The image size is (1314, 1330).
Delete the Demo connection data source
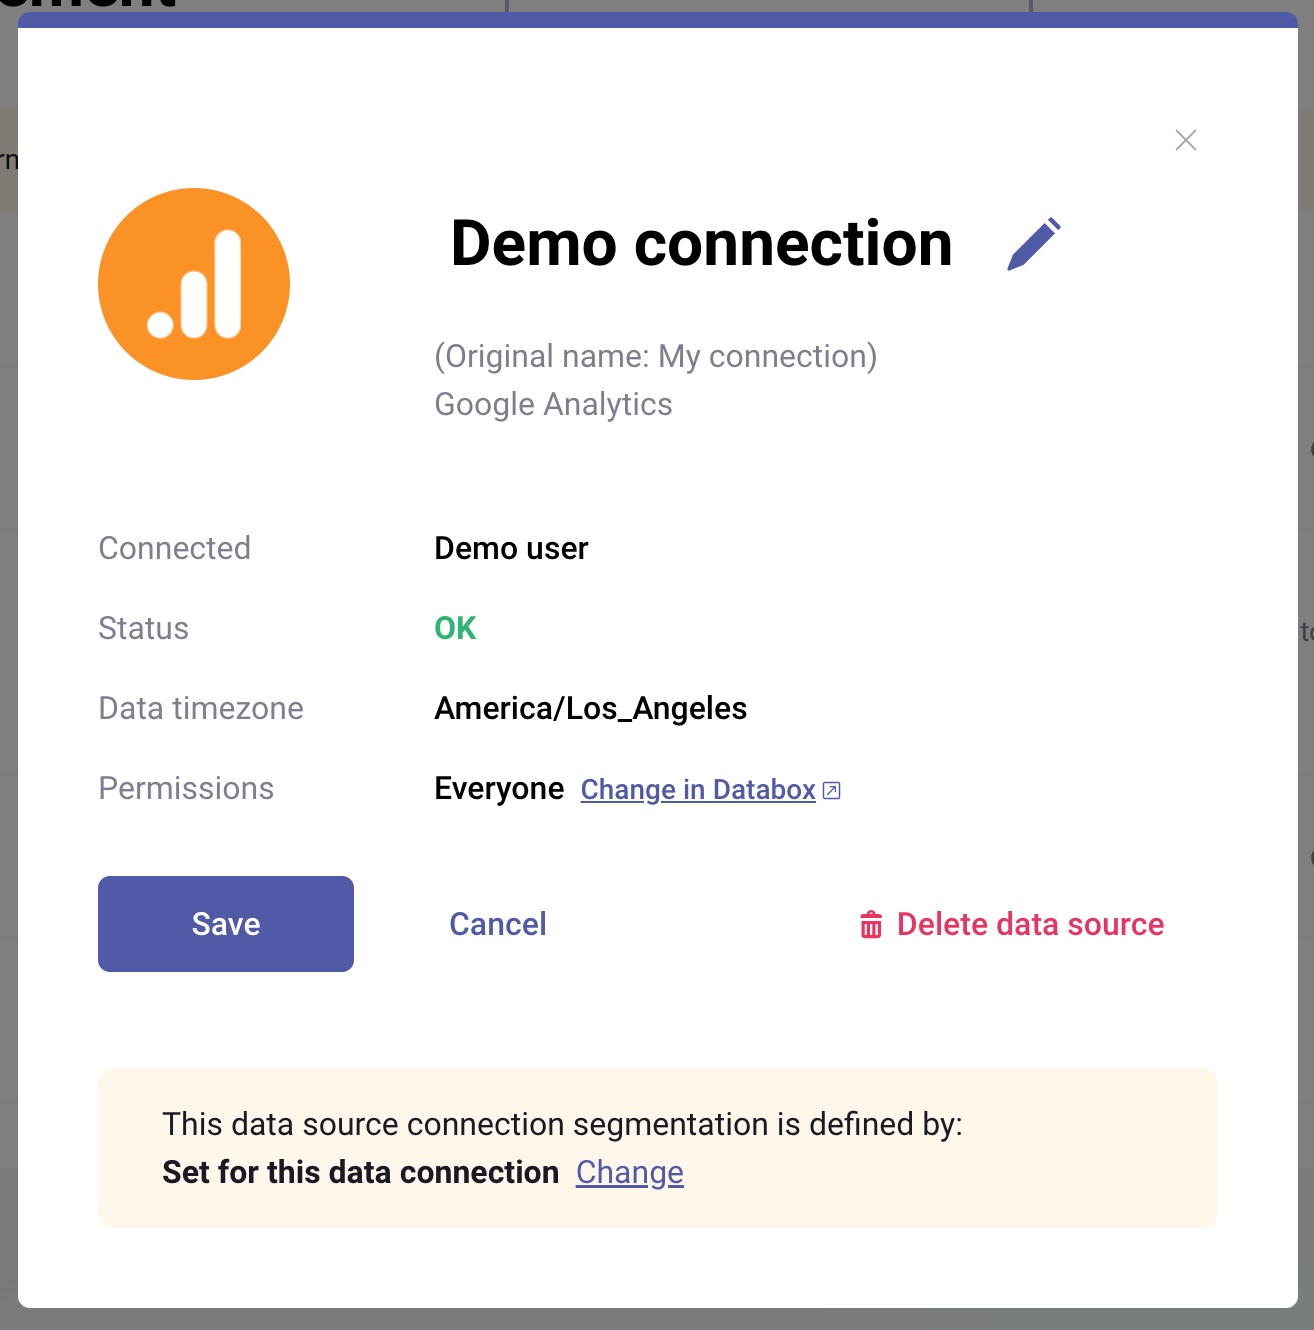pos(1030,924)
